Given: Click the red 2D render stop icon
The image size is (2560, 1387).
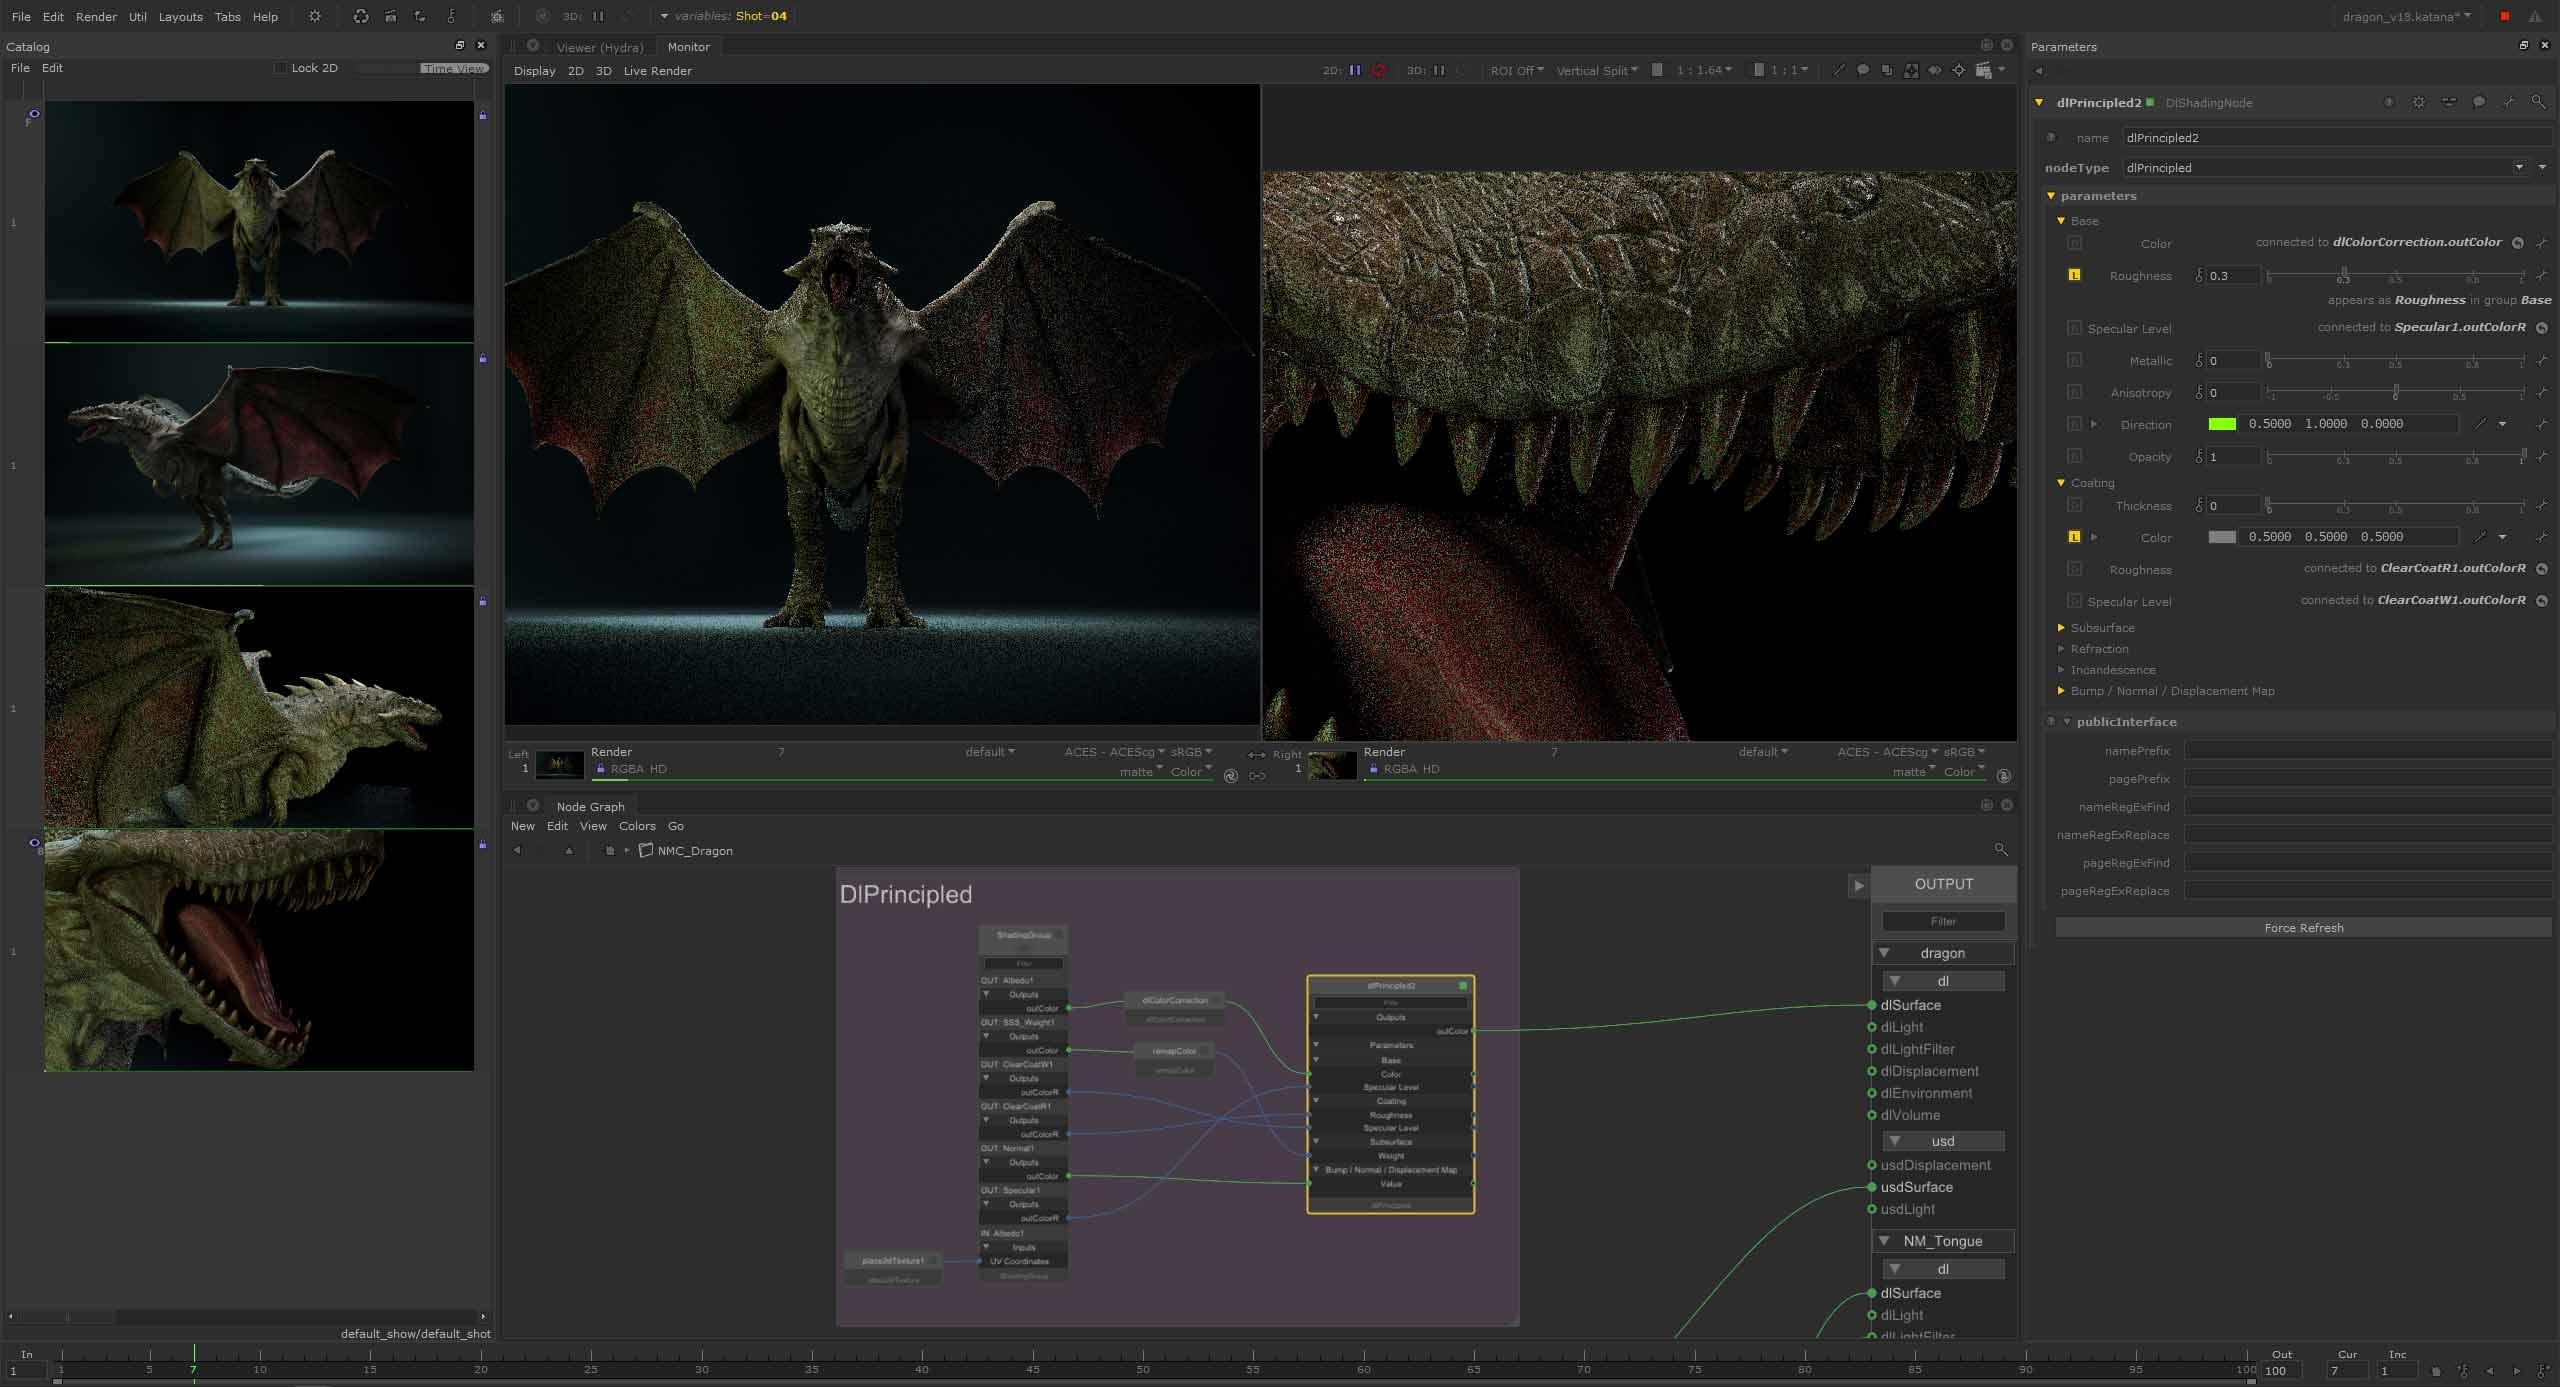Looking at the screenshot, I should tap(1380, 71).
